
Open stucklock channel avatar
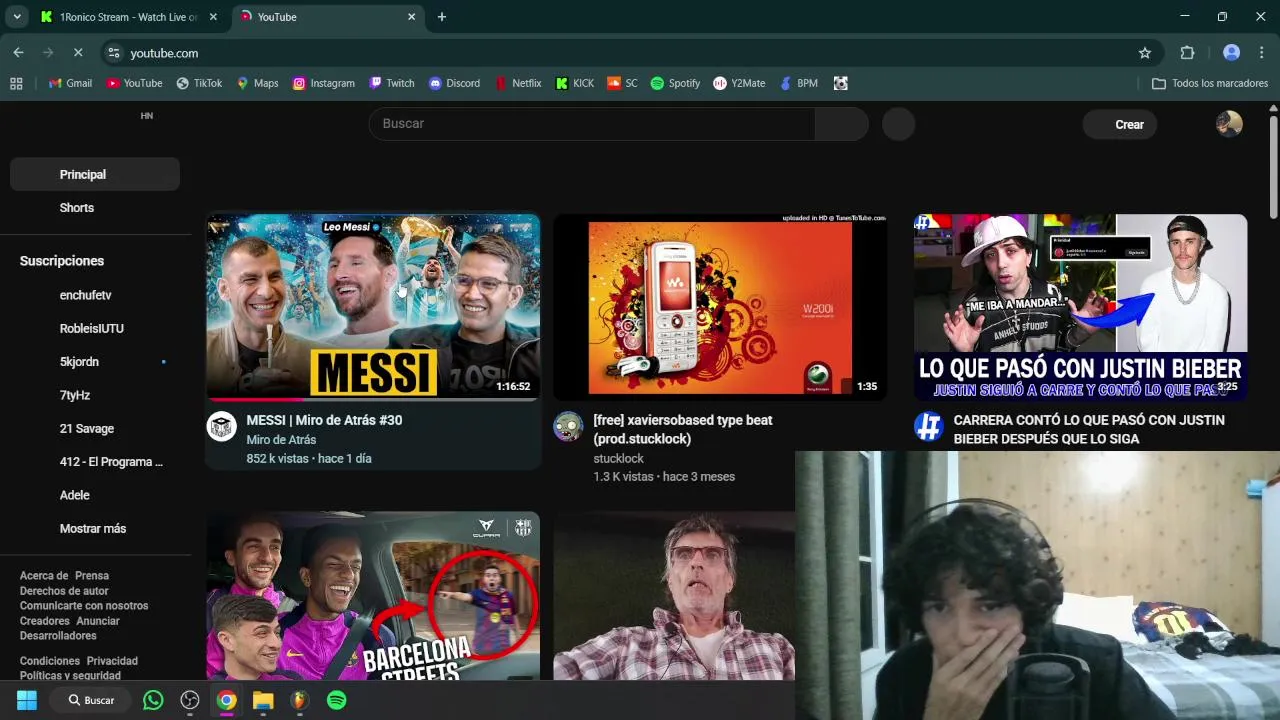(568, 426)
